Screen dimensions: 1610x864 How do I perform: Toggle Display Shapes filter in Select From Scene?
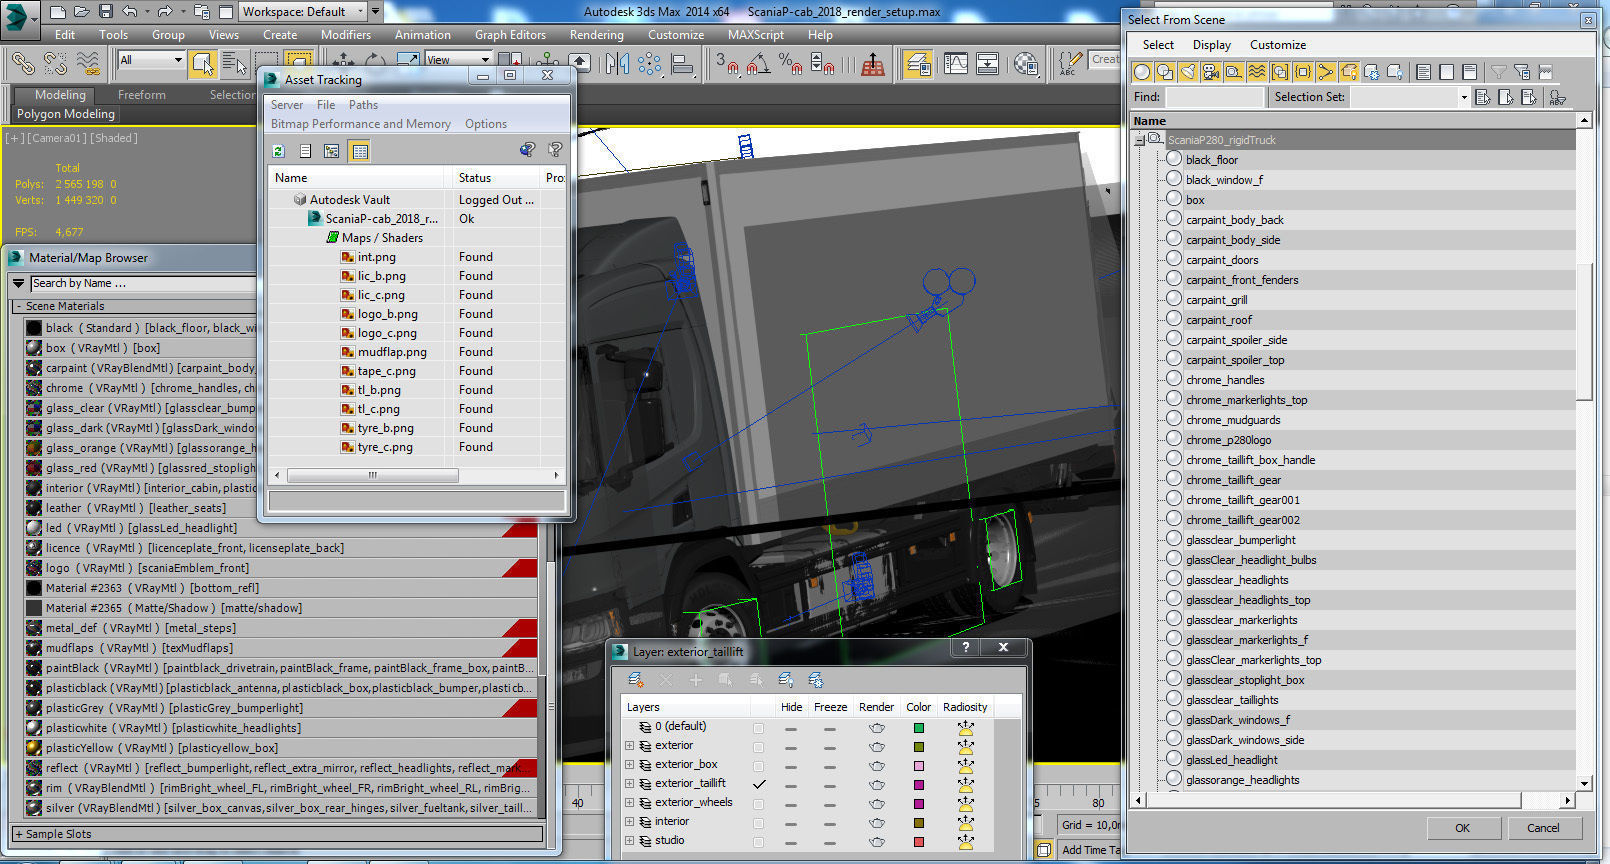click(1165, 72)
